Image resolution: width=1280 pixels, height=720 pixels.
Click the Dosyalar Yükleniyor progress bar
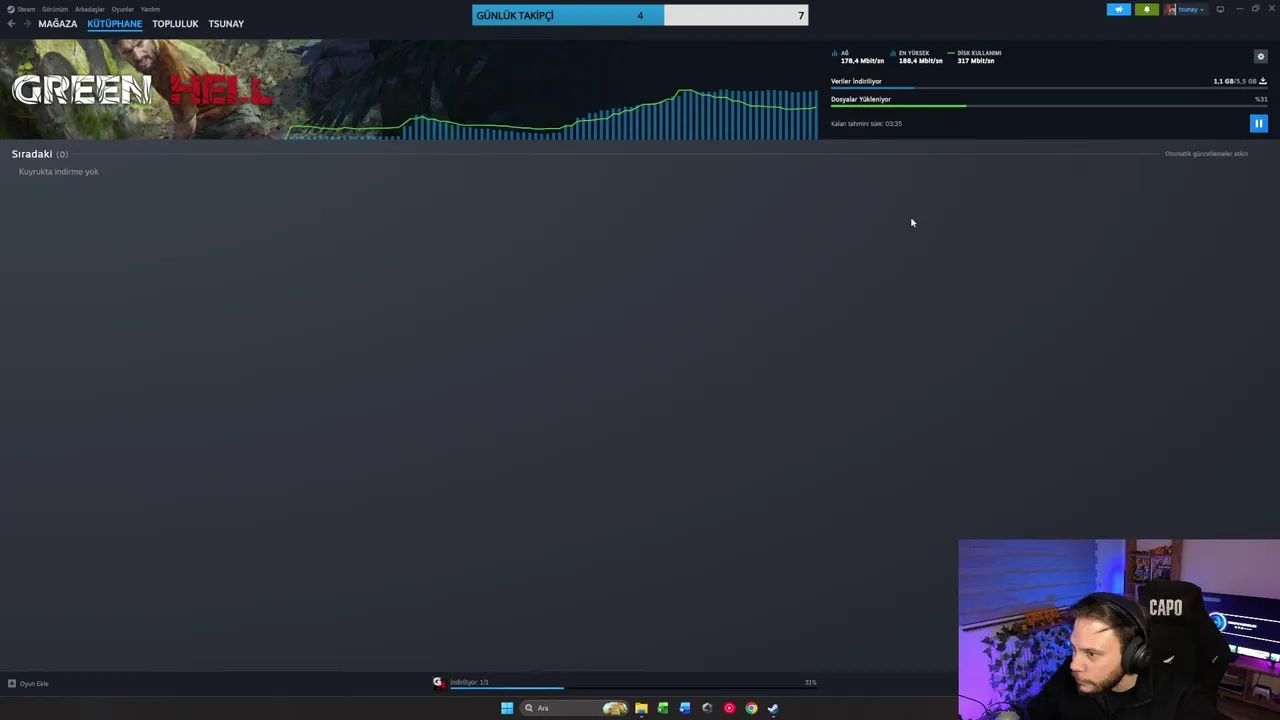1049,106
